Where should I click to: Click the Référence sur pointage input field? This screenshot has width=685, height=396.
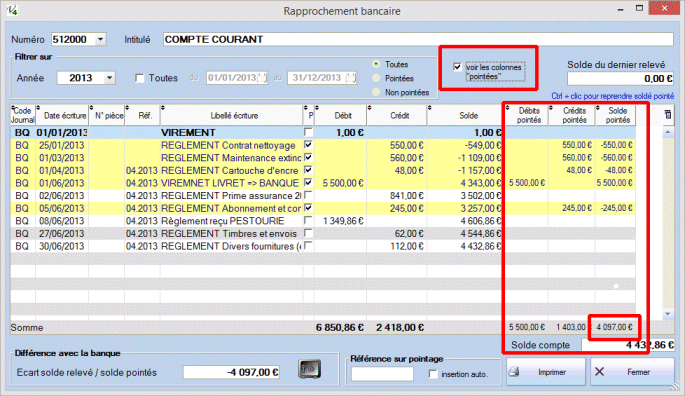pyautogui.click(x=382, y=374)
